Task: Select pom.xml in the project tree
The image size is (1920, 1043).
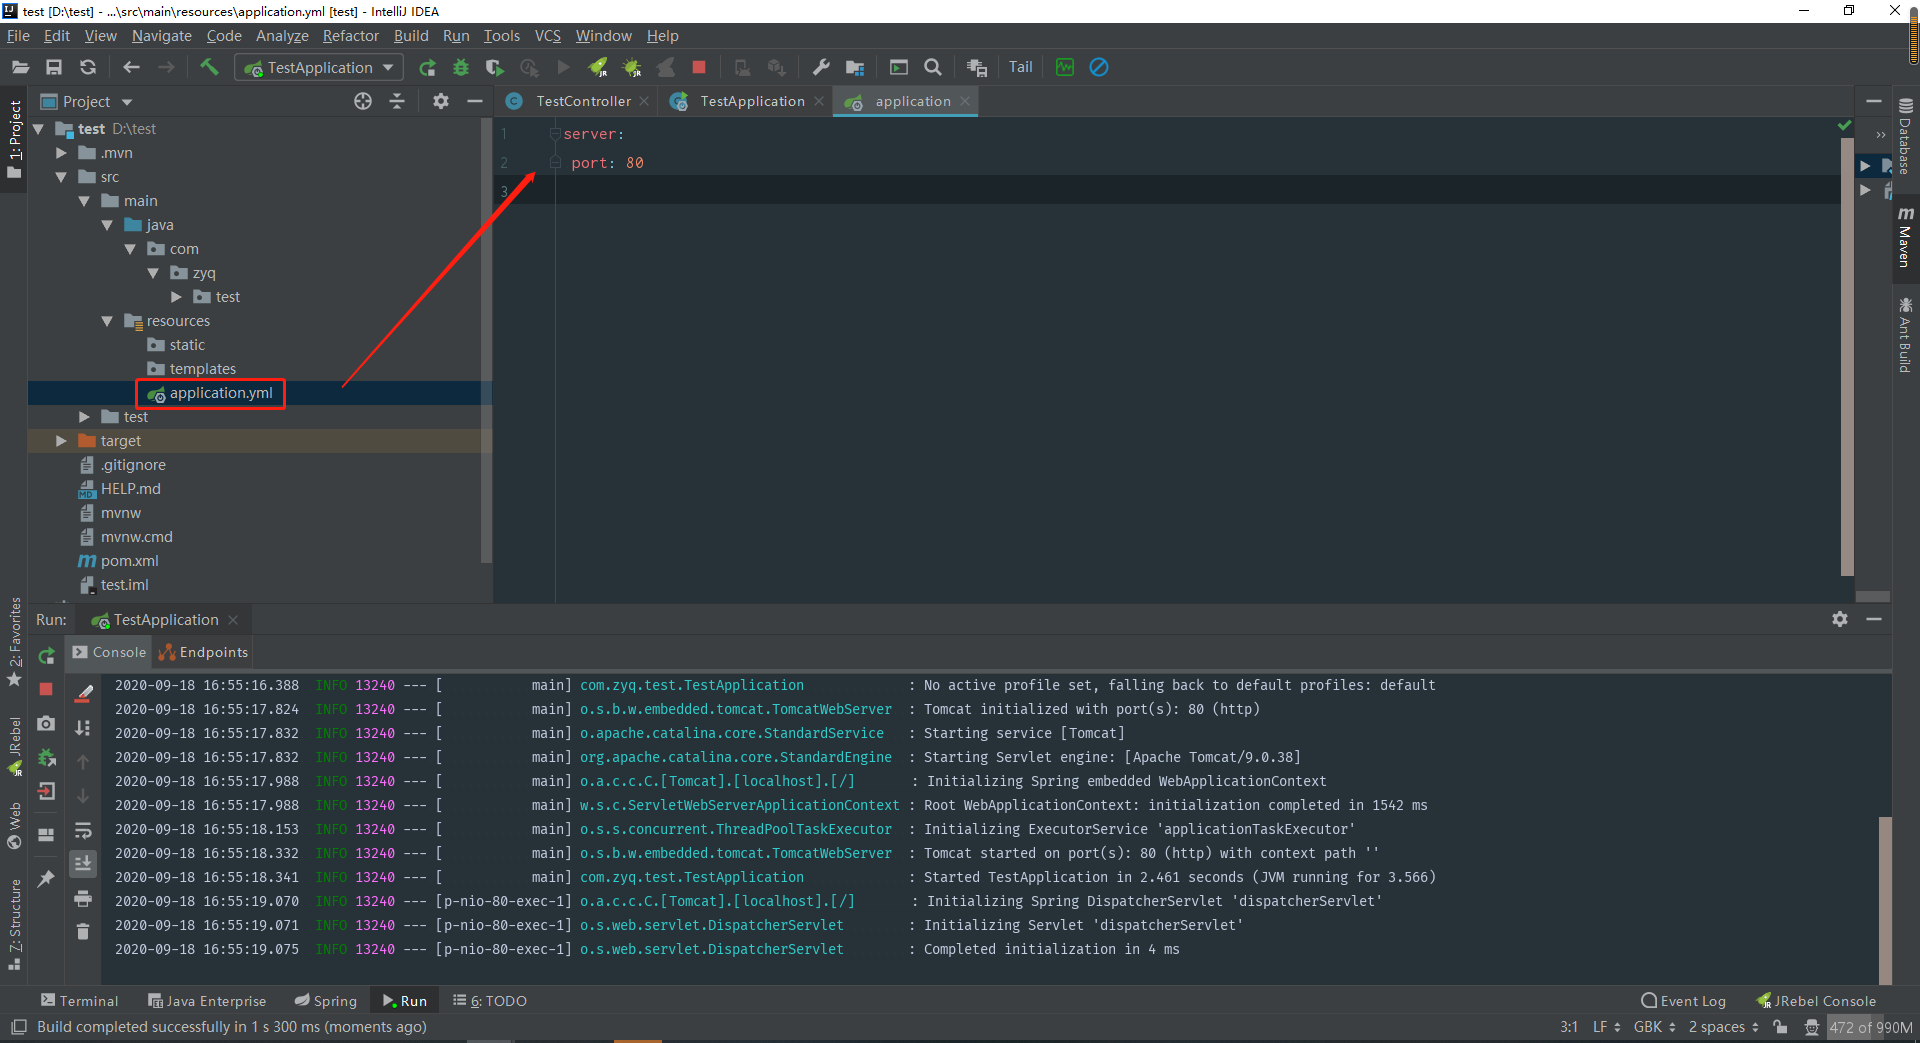Action: click(x=129, y=561)
